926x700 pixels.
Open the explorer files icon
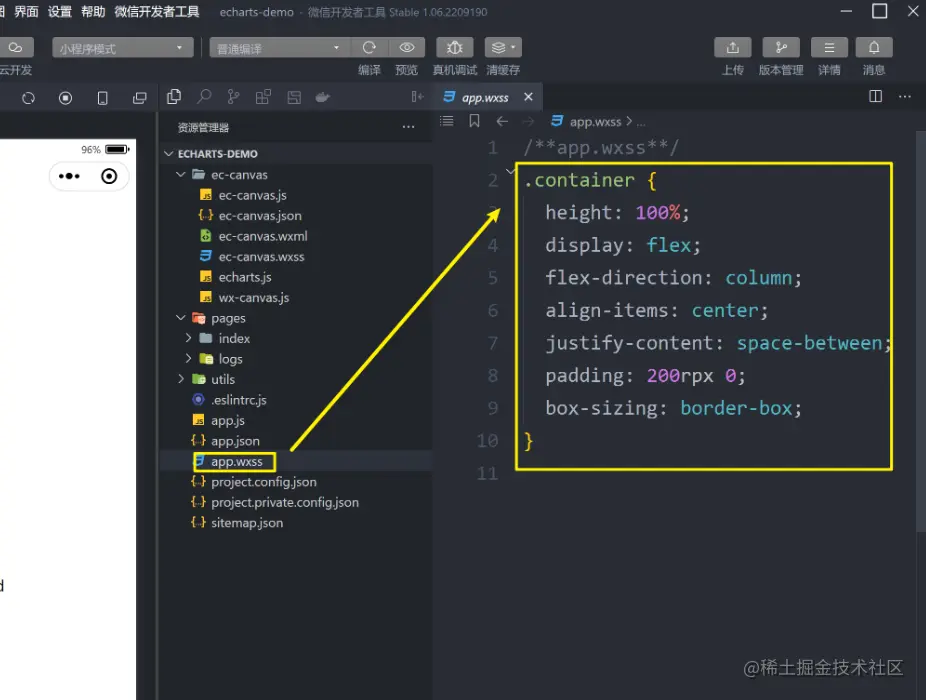click(x=174, y=97)
